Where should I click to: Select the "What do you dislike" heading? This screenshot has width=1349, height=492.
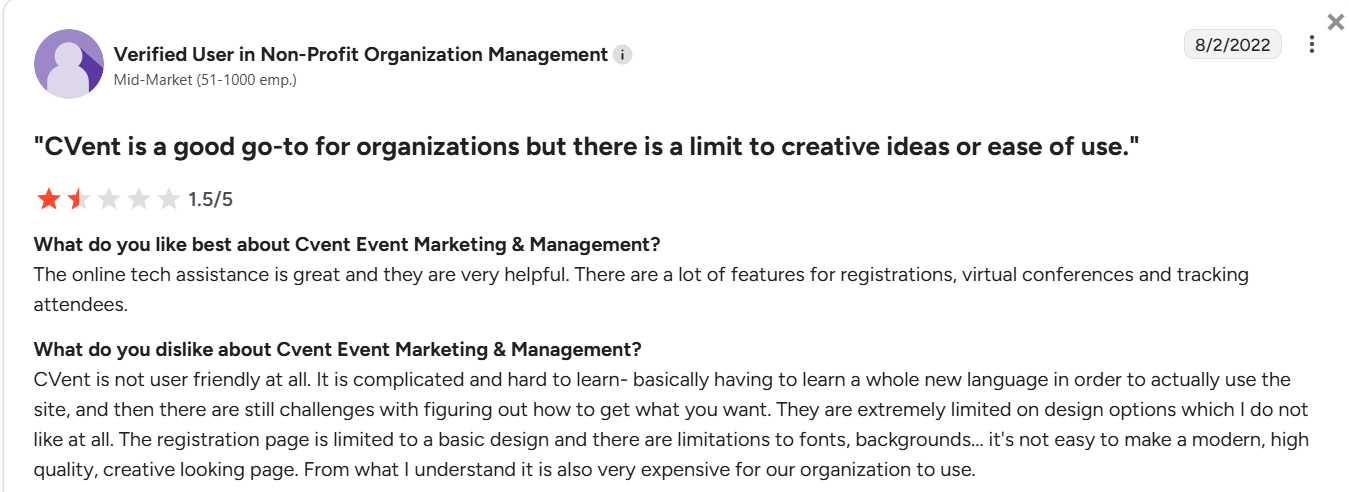click(337, 349)
